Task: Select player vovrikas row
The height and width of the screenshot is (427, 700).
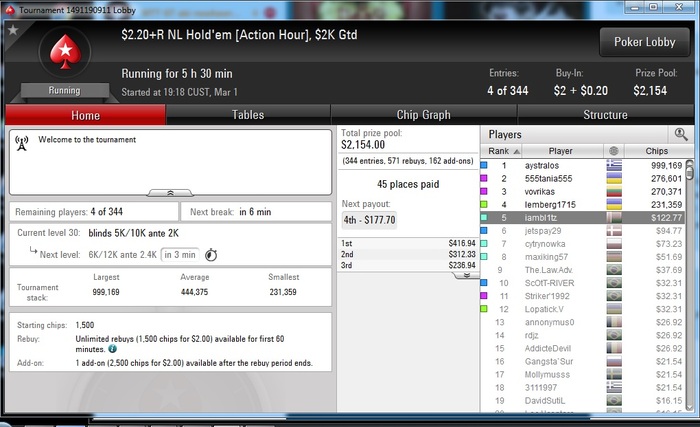Action: (583, 192)
